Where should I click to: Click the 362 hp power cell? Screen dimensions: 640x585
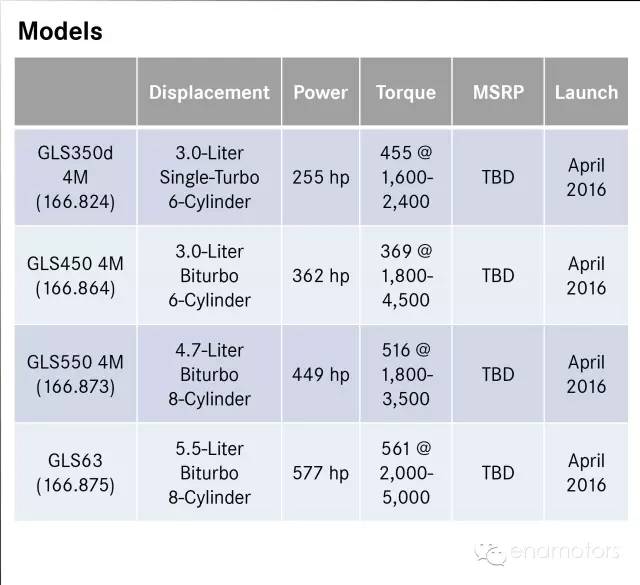pyautogui.click(x=320, y=276)
